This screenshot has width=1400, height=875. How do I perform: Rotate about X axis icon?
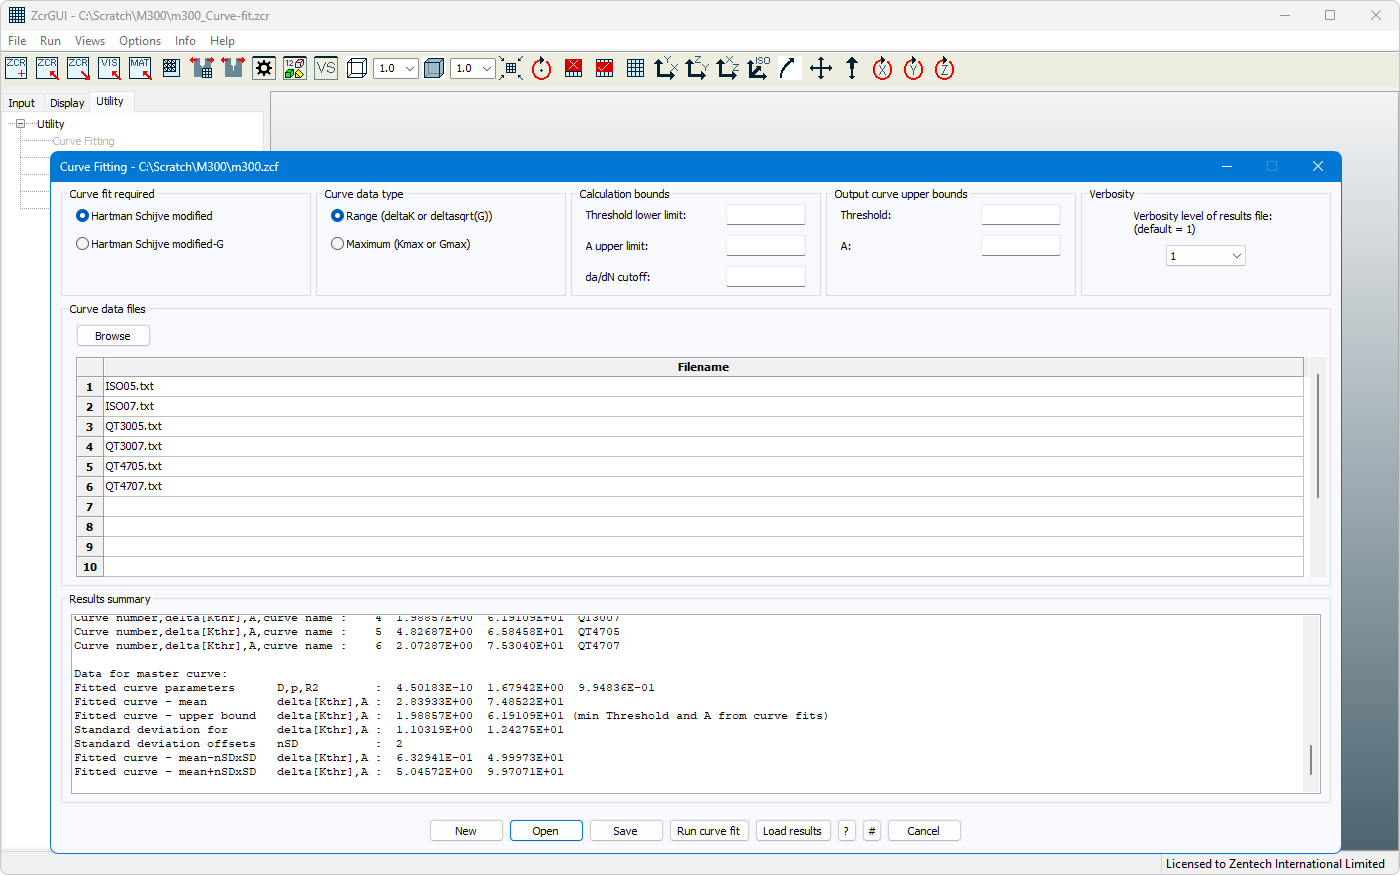point(882,68)
